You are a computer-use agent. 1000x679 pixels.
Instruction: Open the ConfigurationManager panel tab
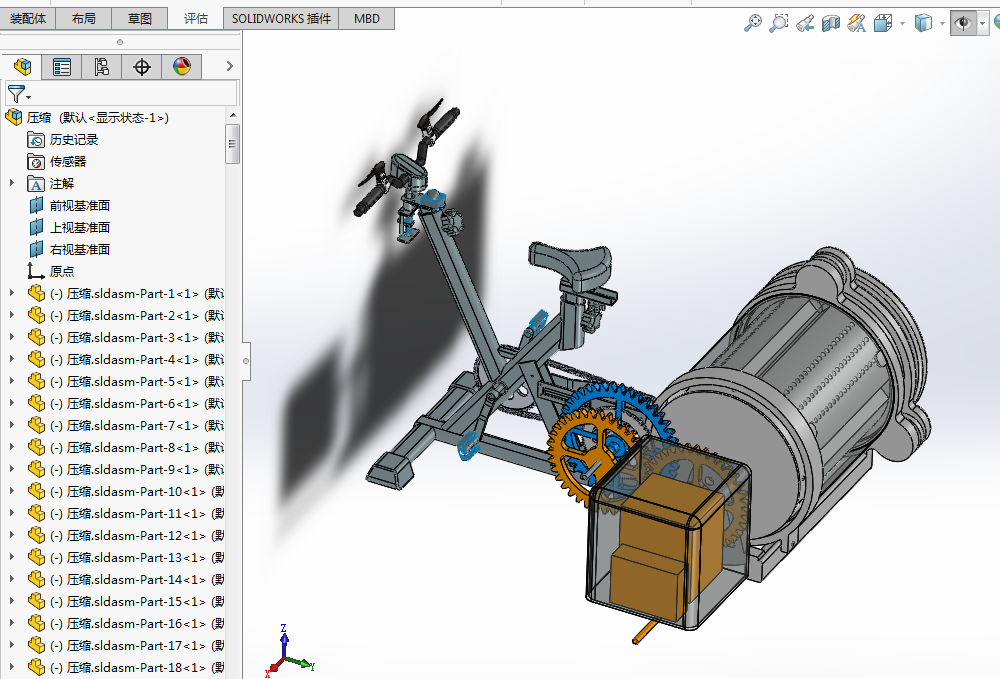tap(101, 67)
